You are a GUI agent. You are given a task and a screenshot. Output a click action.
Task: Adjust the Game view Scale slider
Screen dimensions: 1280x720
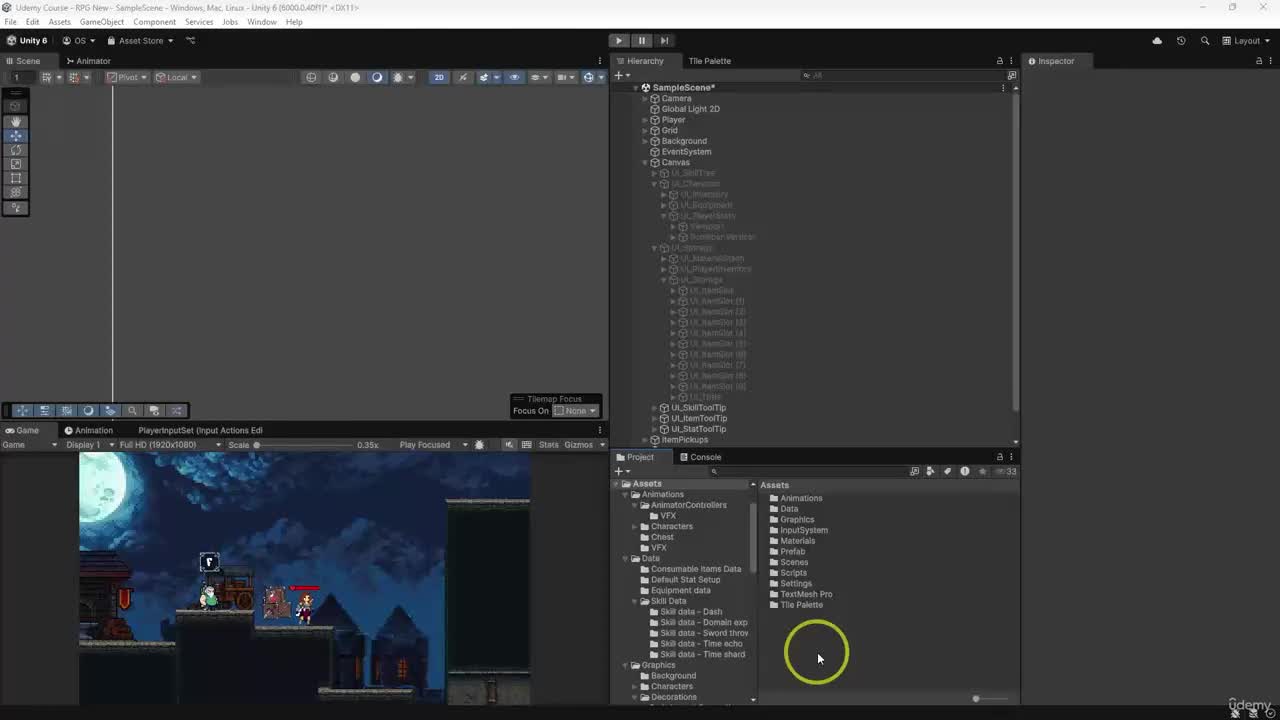303,445
